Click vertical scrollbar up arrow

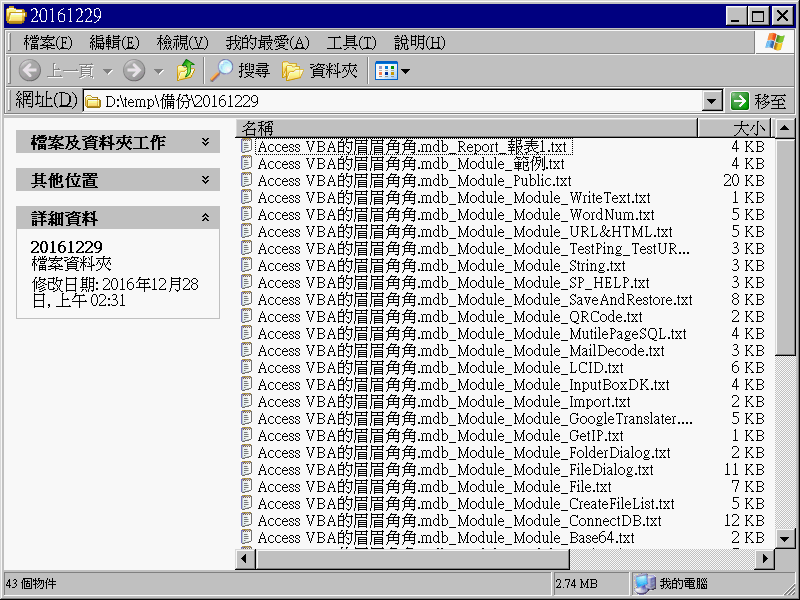click(785, 128)
